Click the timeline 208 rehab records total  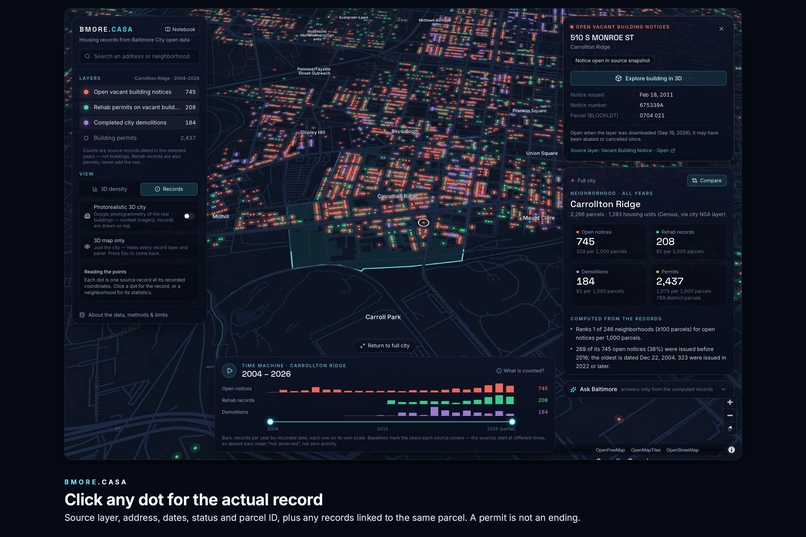(x=543, y=400)
